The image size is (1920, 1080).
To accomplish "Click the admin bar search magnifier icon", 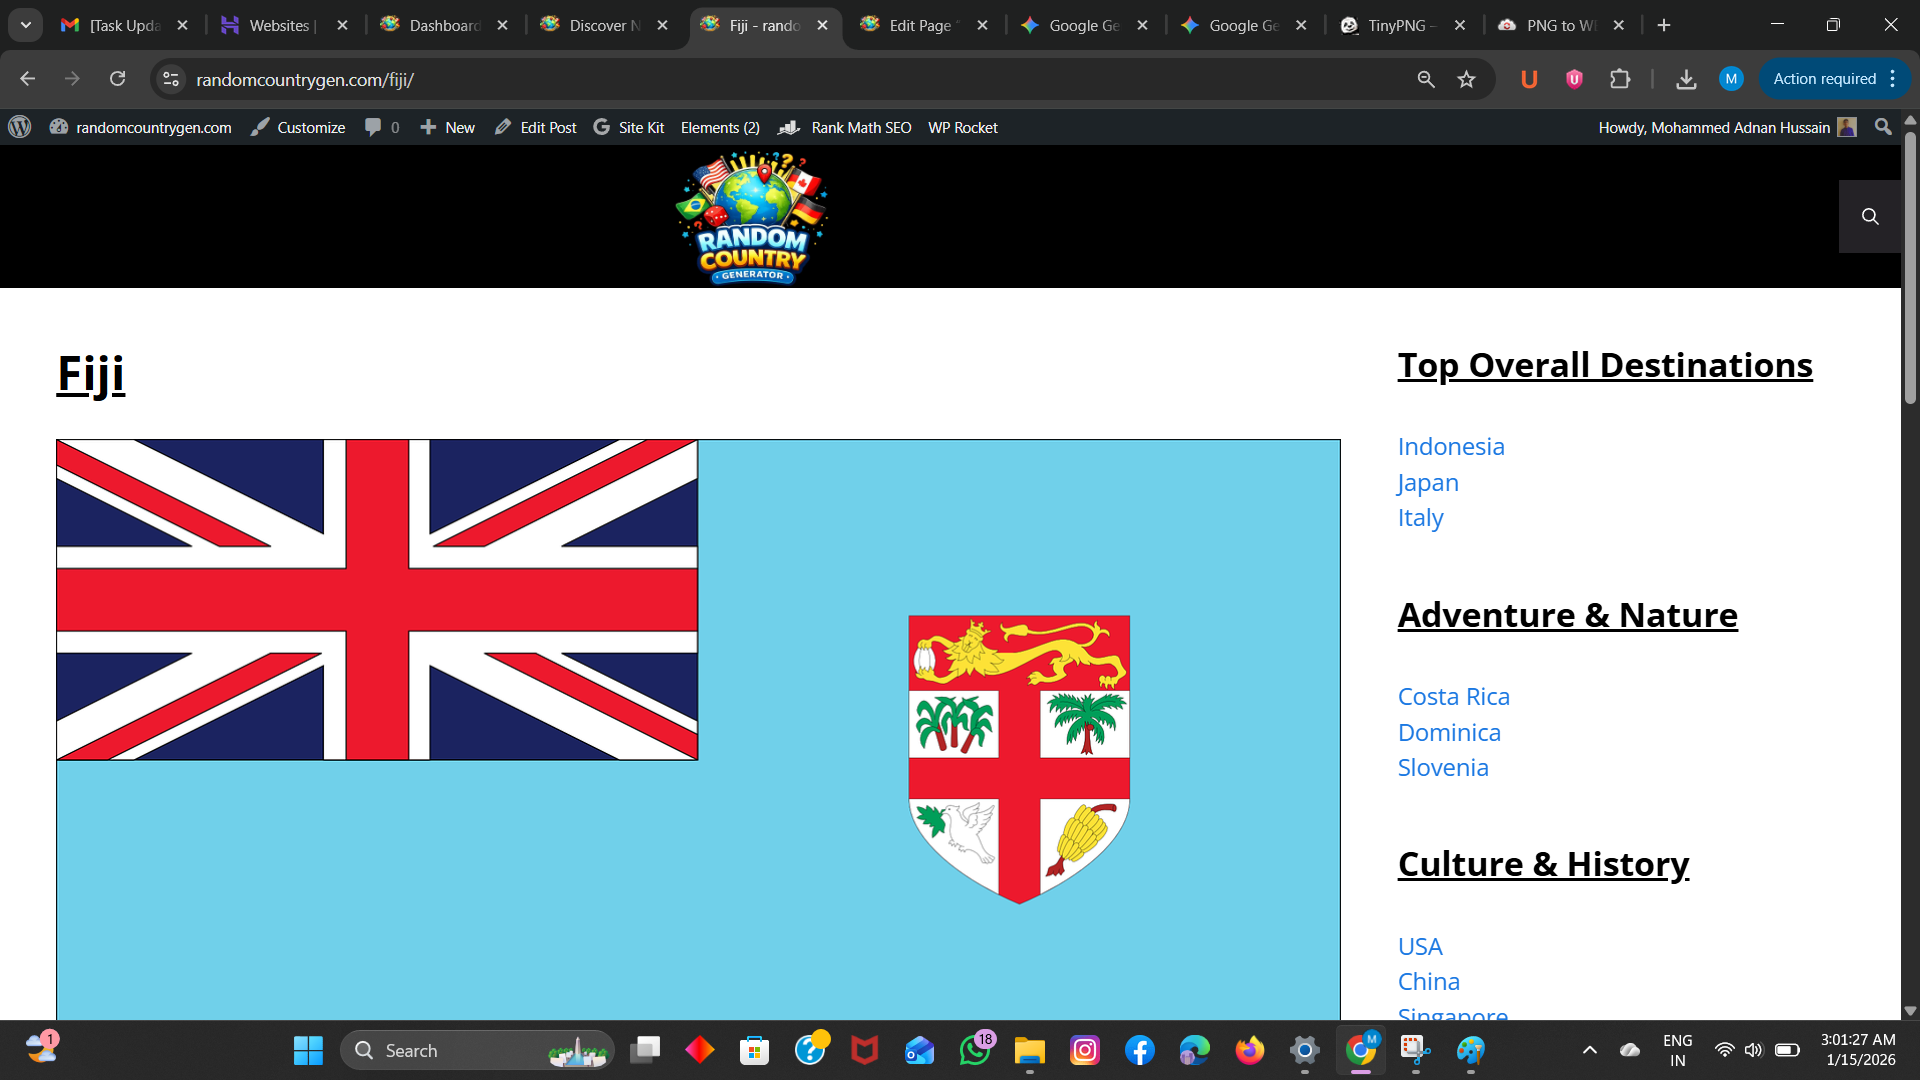I will pos(1883,127).
